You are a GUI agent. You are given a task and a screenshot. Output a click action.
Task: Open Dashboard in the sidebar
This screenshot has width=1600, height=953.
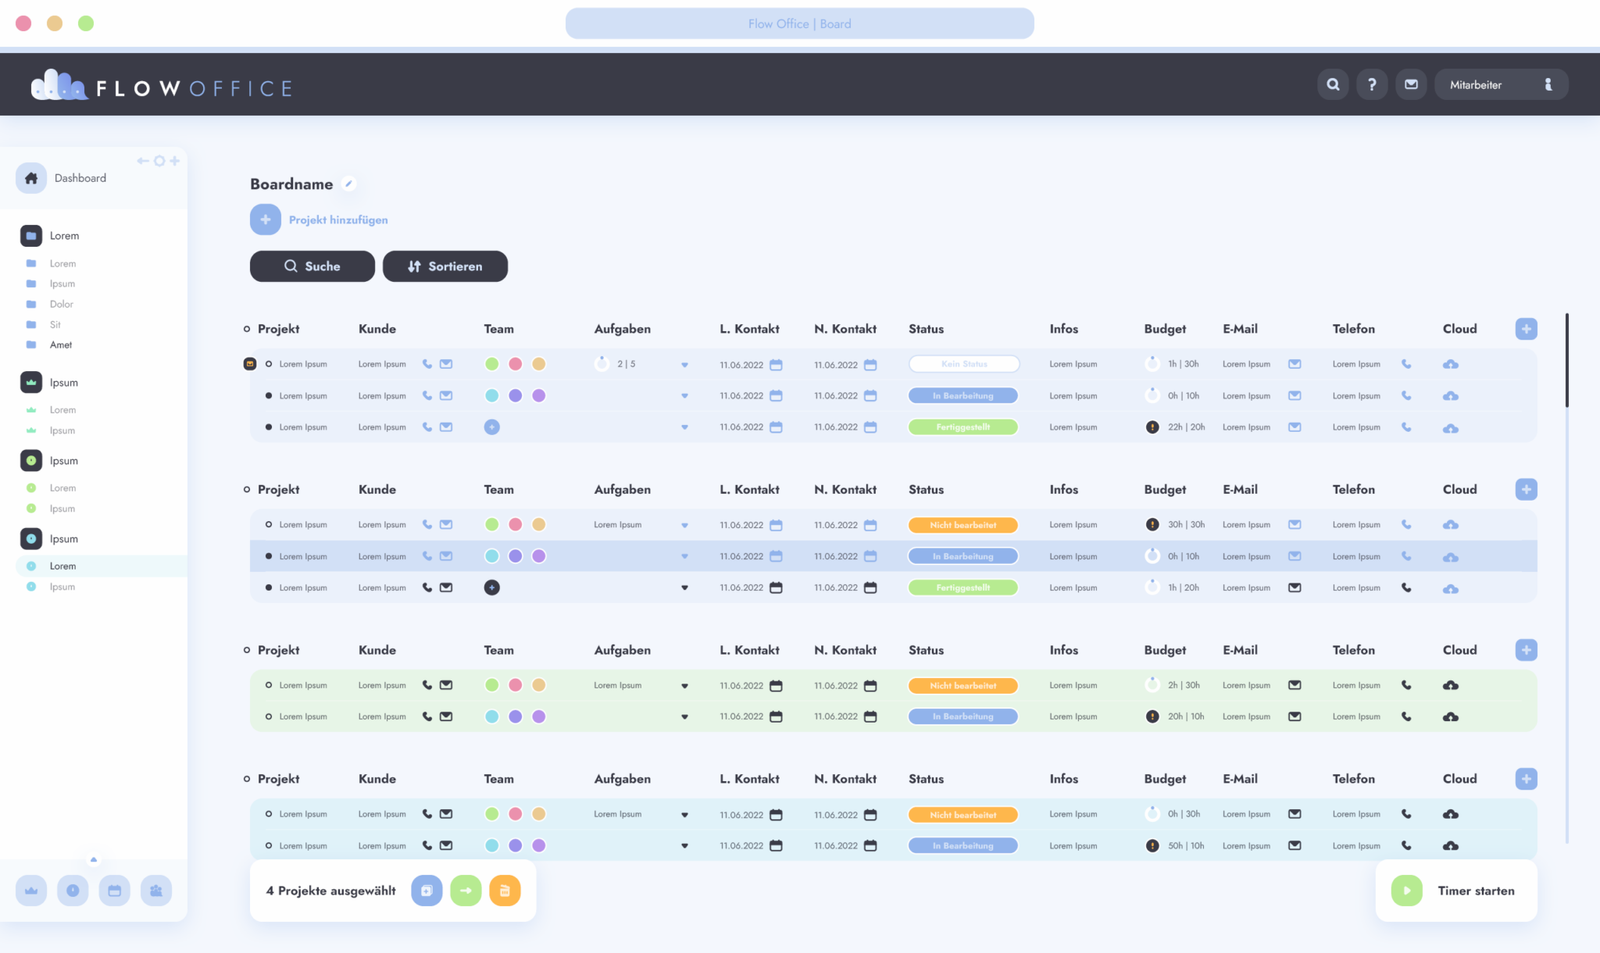coord(80,178)
